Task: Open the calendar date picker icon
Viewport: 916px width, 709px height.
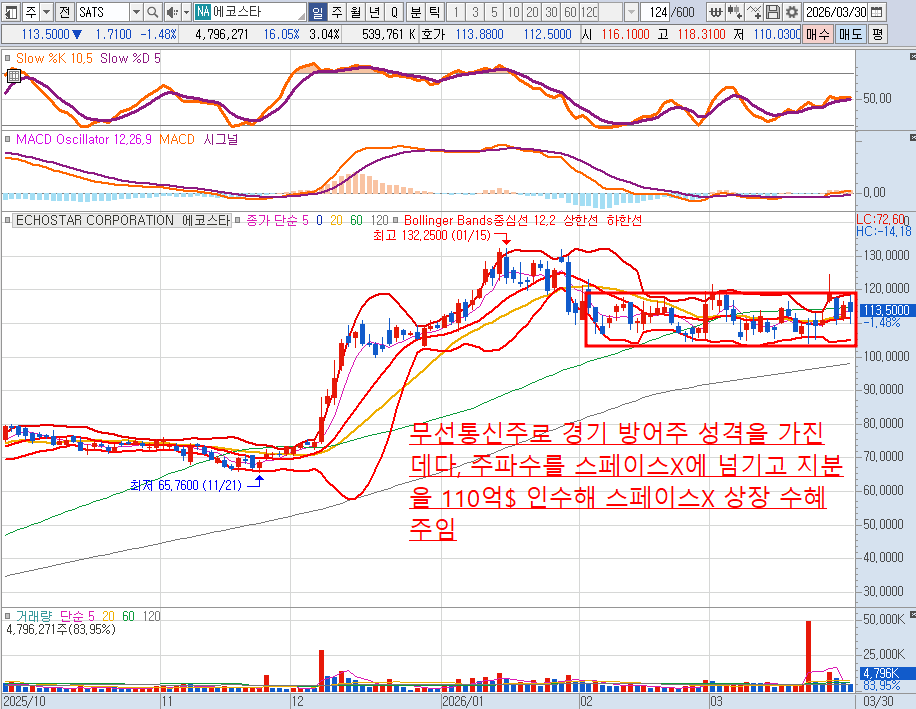Action: tap(876, 12)
